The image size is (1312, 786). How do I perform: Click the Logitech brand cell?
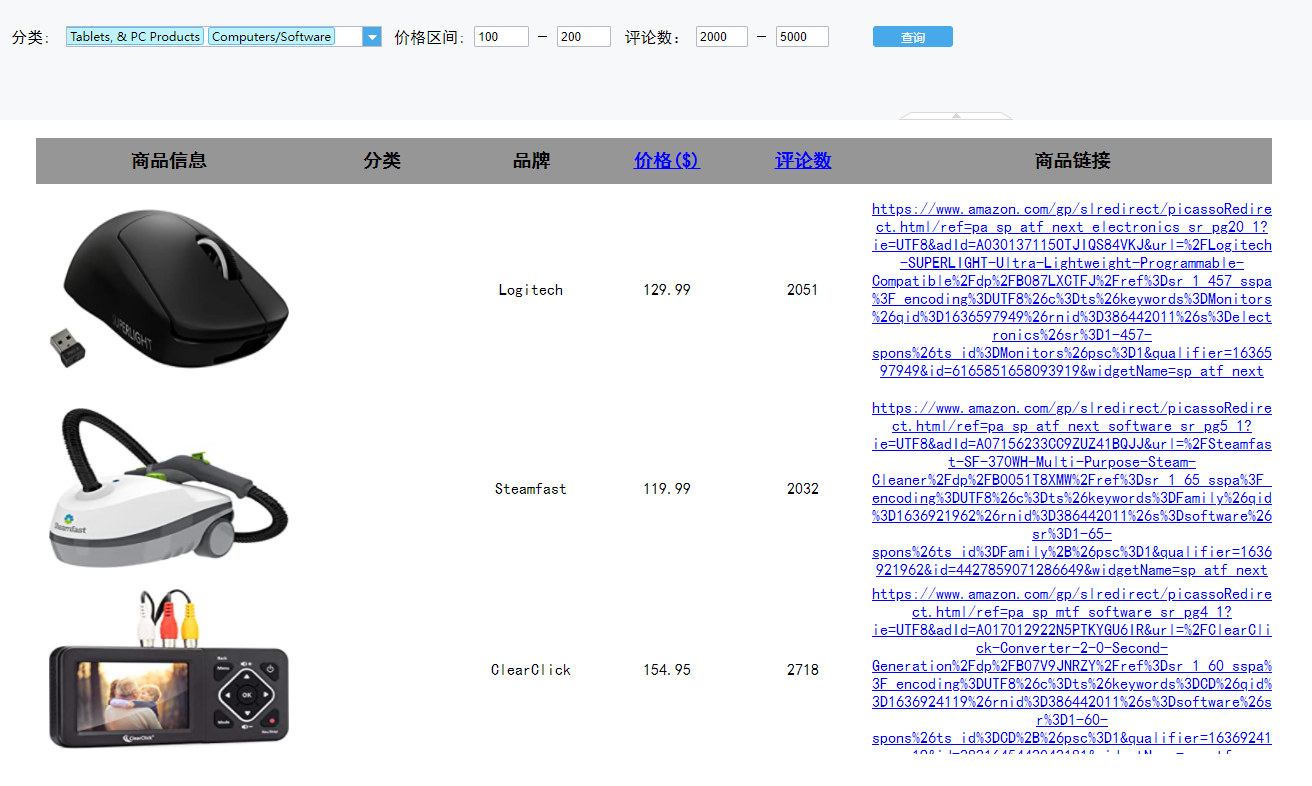pyautogui.click(x=531, y=290)
